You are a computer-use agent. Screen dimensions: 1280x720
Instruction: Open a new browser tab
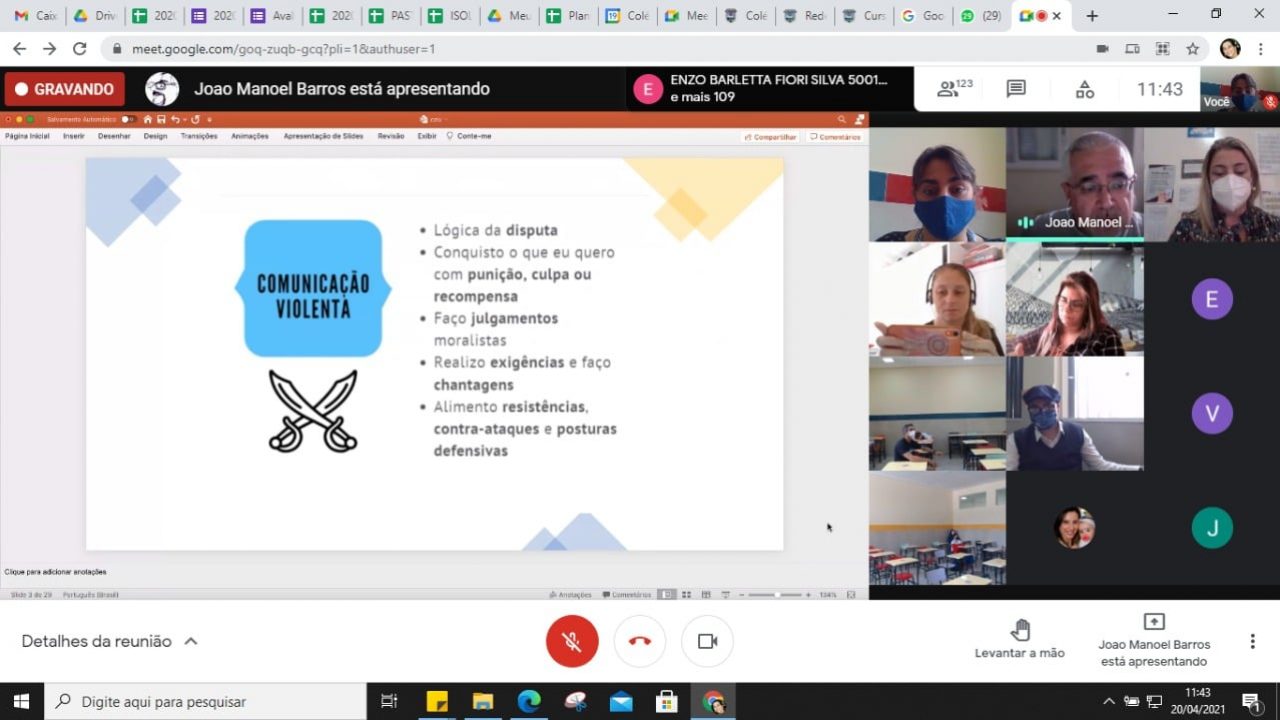1092,16
